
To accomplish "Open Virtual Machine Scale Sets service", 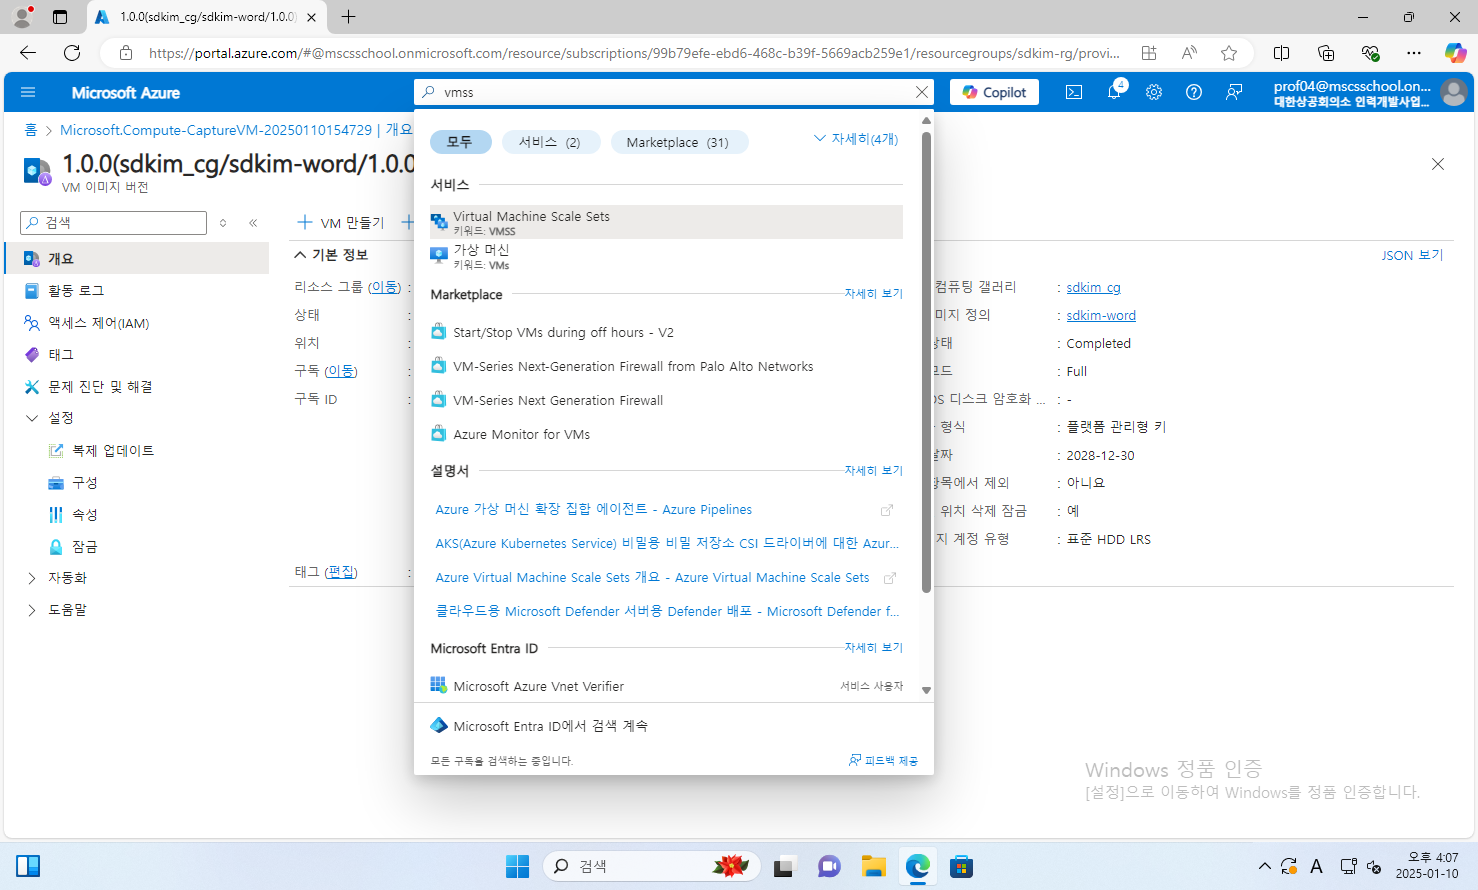I will [666, 222].
